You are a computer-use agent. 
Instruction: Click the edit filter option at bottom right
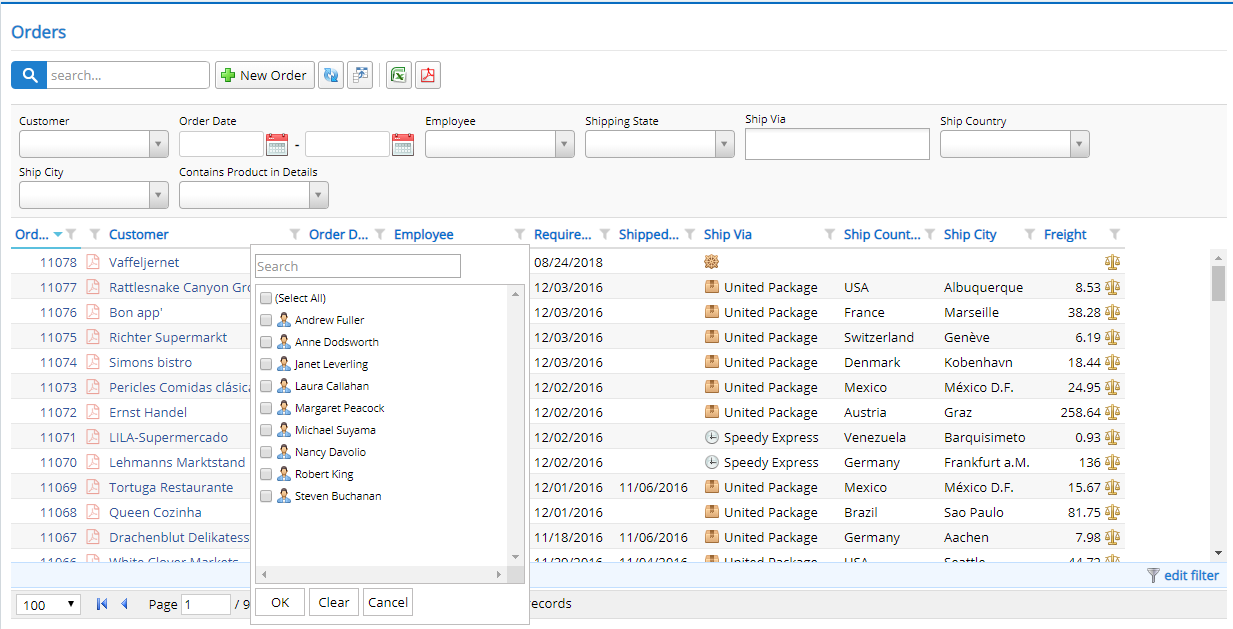1191,575
